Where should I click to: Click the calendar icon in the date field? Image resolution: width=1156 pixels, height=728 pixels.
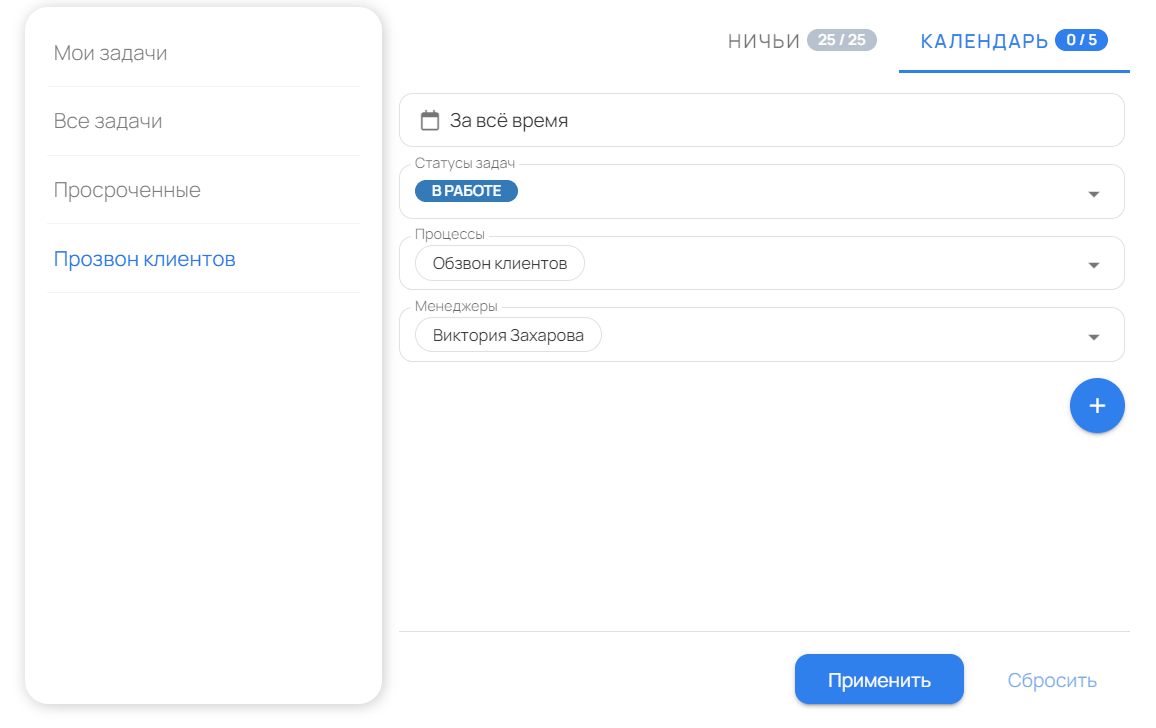point(430,121)
